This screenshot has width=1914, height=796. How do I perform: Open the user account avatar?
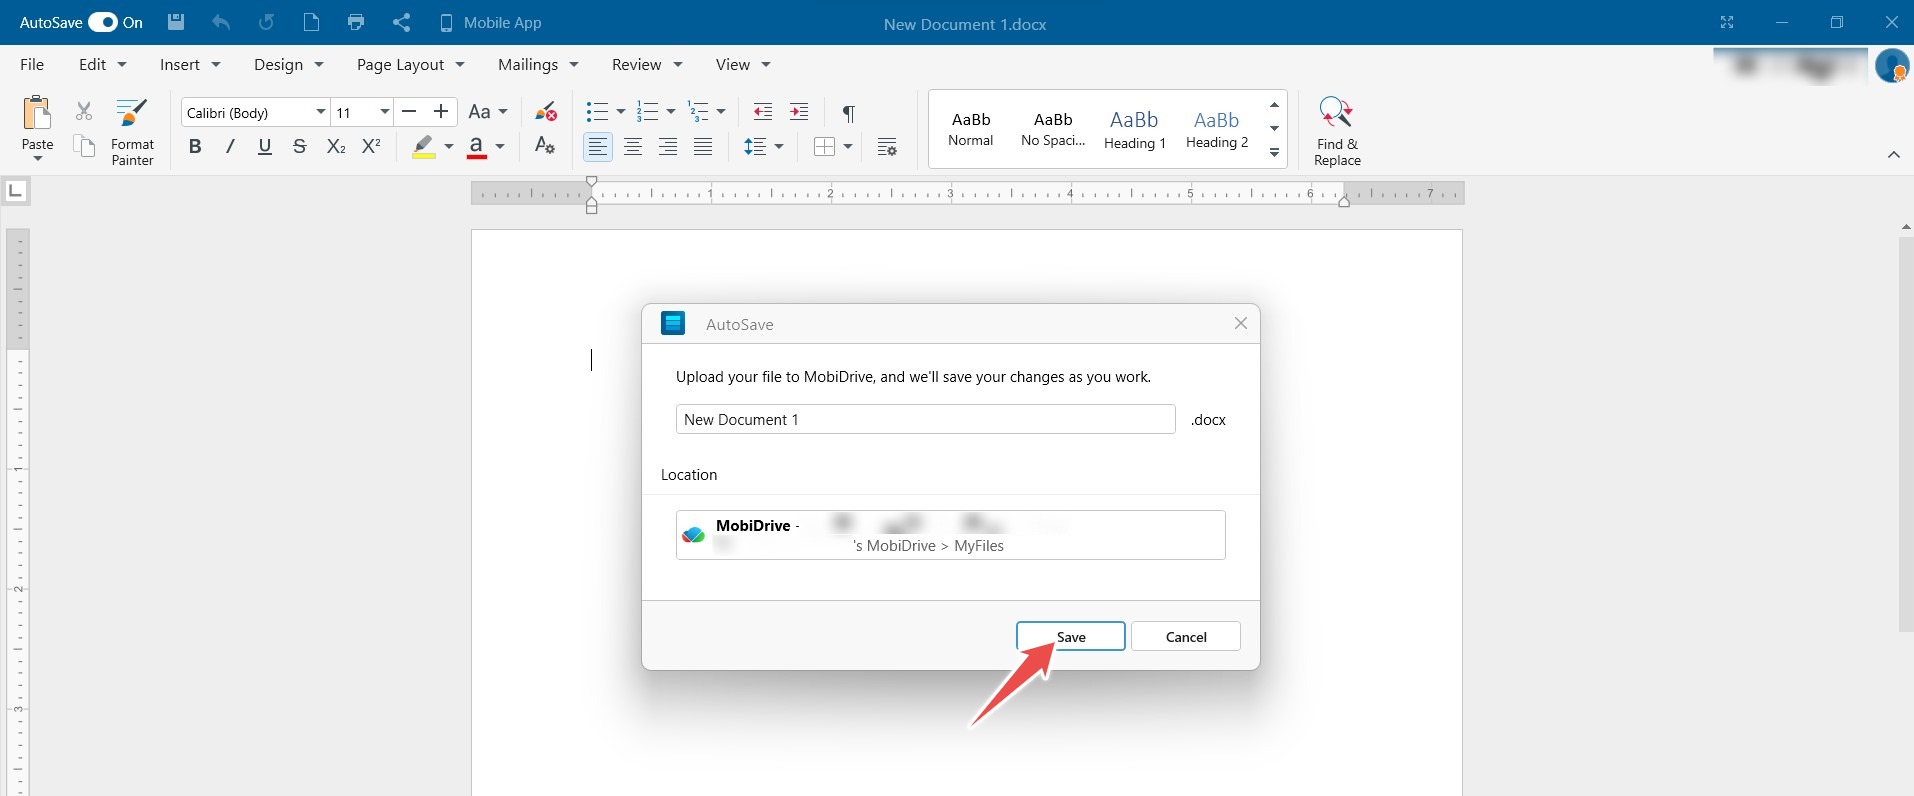1891,66
